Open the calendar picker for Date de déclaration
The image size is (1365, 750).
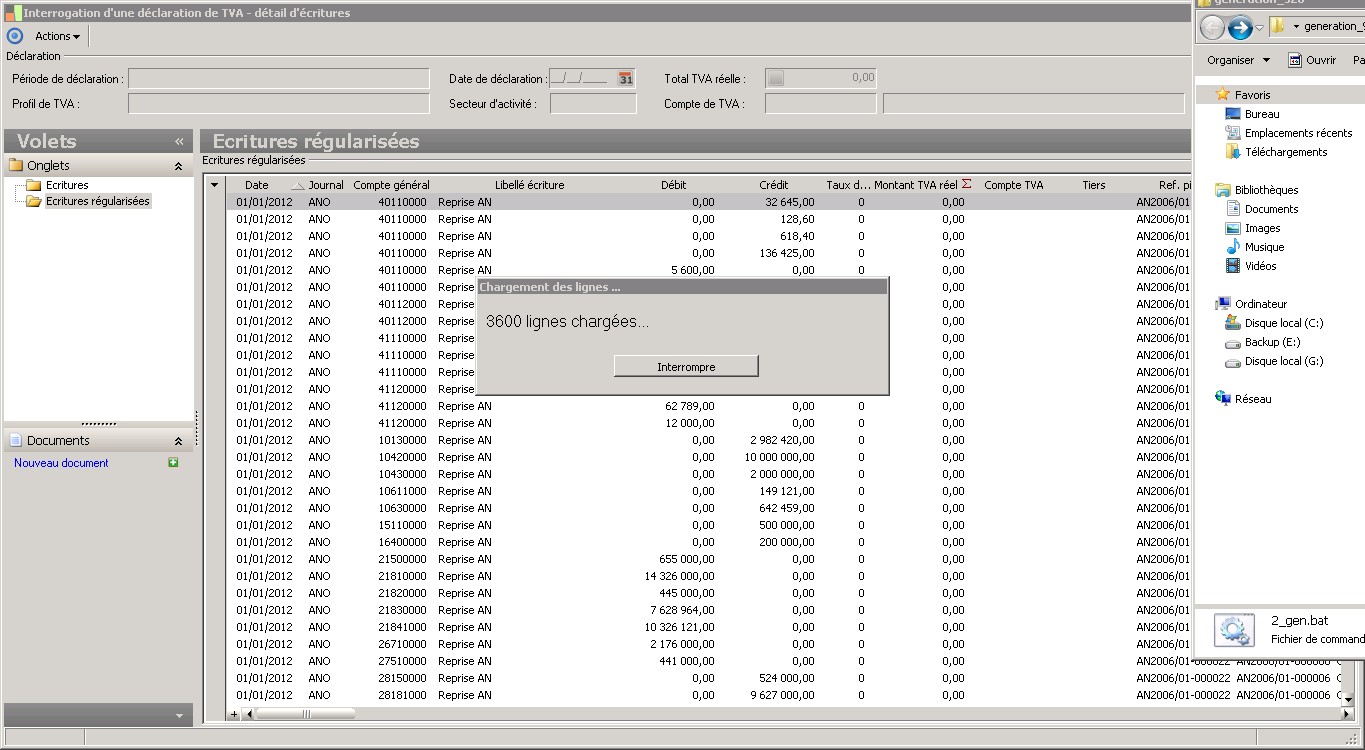625,79
